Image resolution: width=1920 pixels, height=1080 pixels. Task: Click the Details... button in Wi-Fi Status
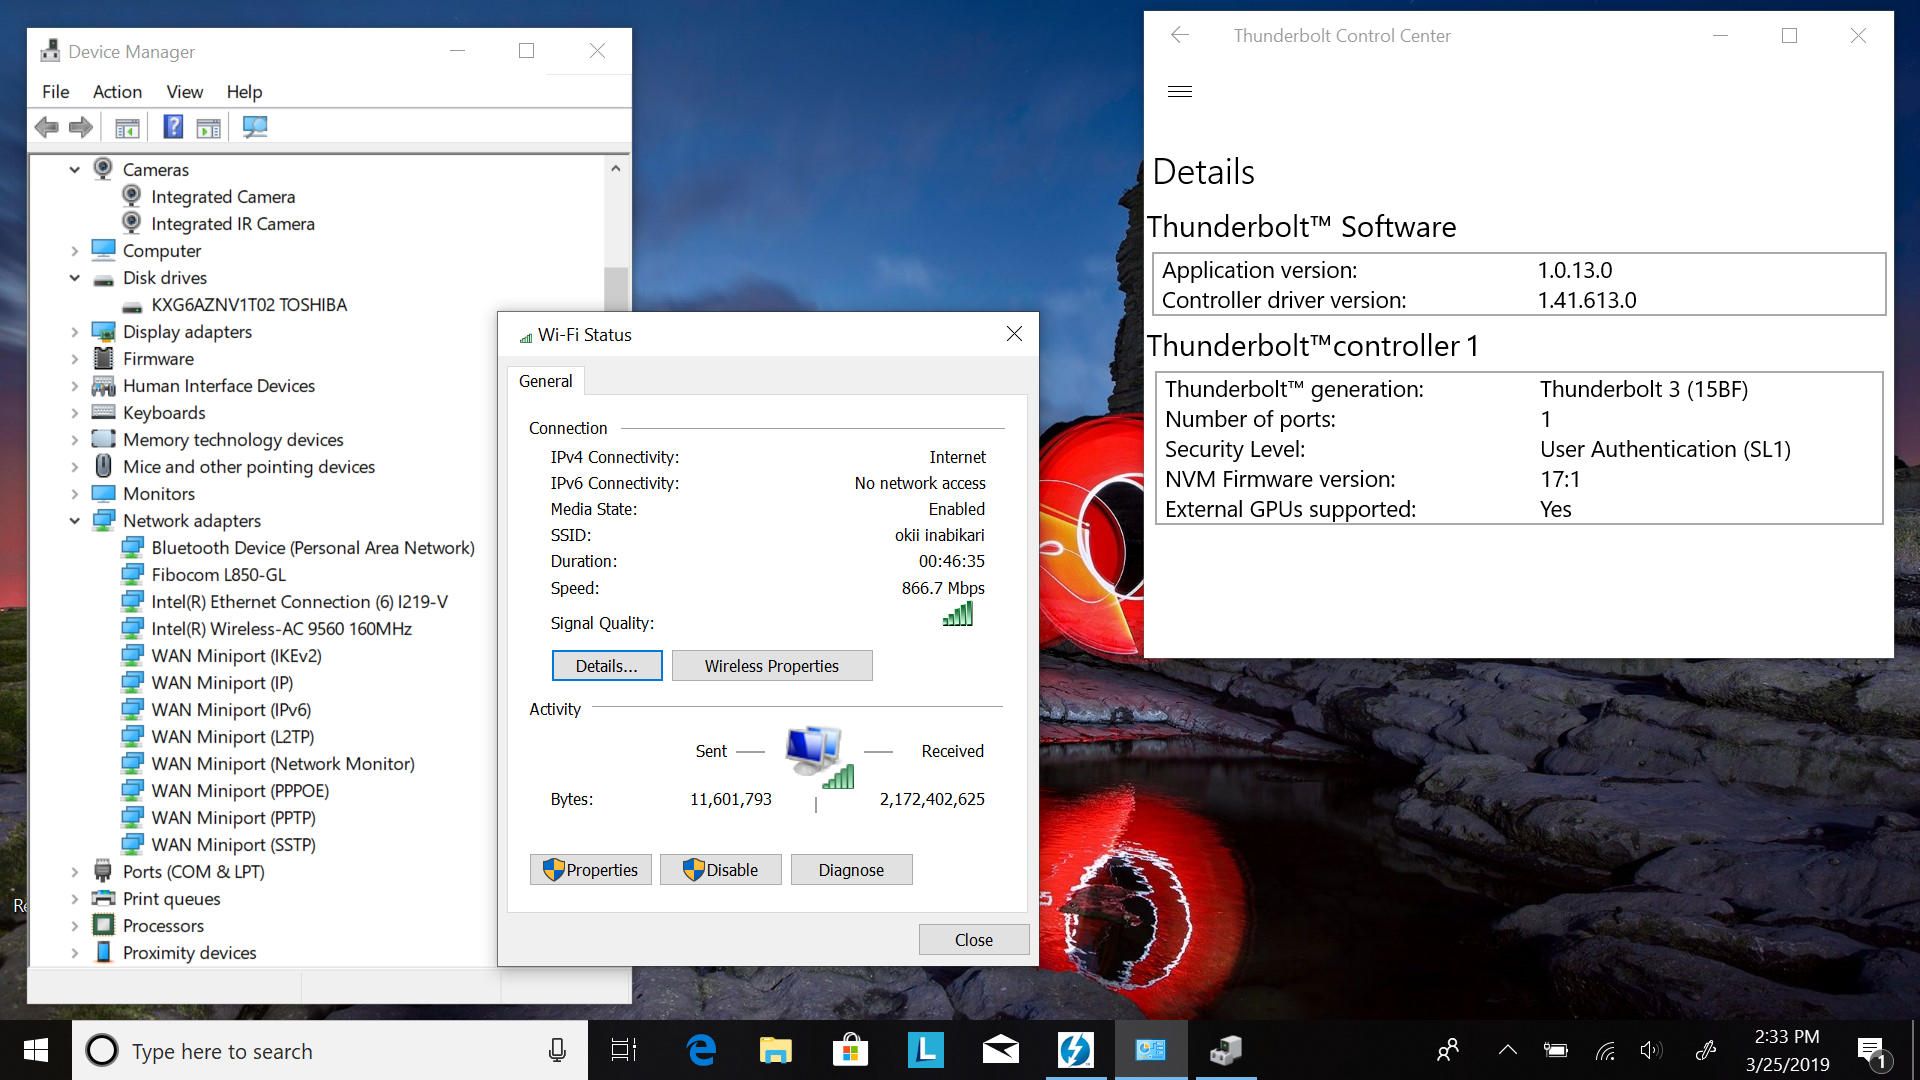coord(607,666)
